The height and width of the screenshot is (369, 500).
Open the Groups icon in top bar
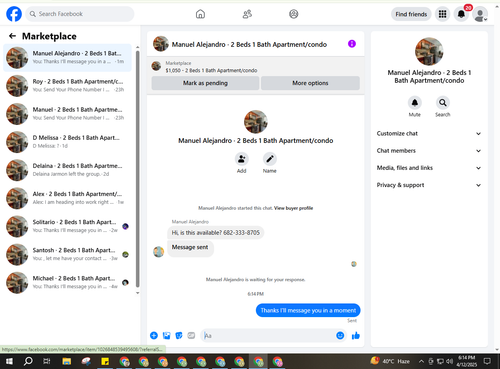pyautogui.click(x=294, y=14)
